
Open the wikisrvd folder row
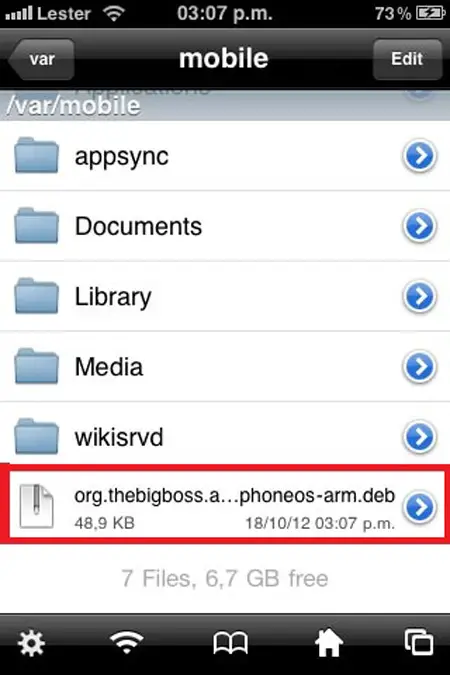tap(225, 437)
